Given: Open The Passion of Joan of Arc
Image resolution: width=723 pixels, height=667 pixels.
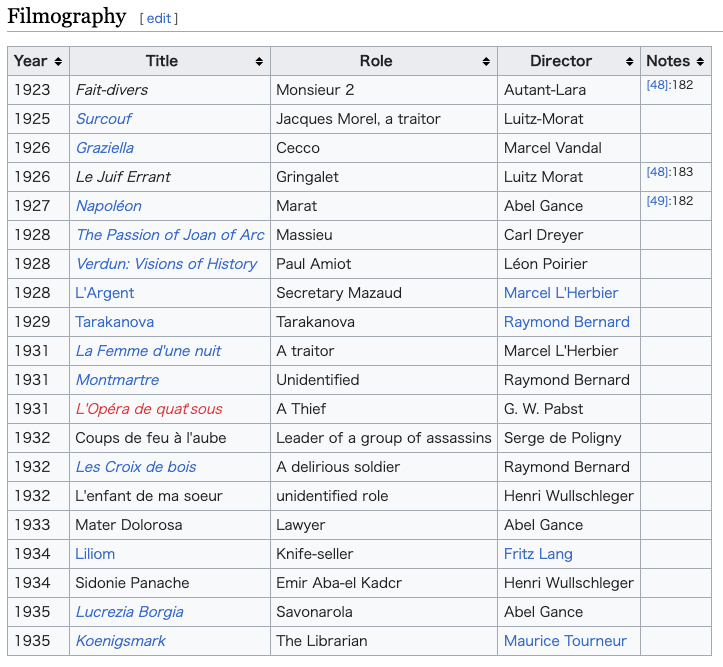Looking at the screenshot, I should tap(170, 235).
